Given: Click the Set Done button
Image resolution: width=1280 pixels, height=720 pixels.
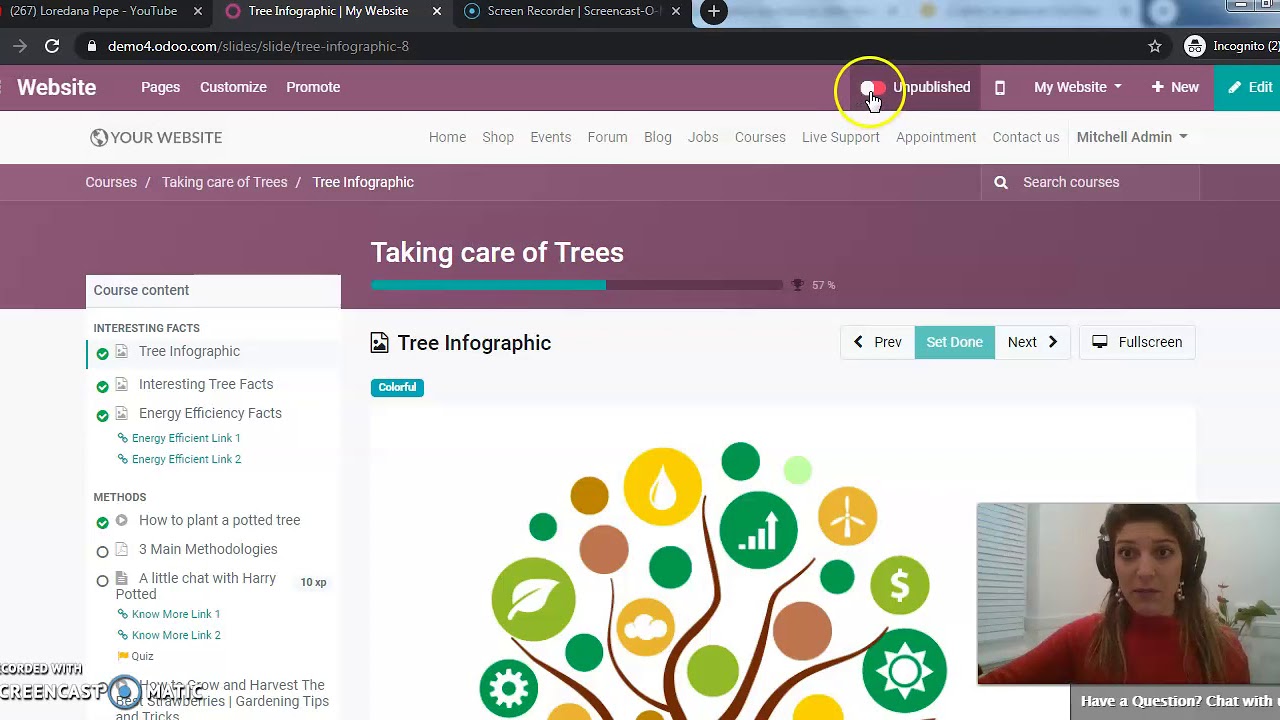Looking at the screenshot, I should (954, 342).
